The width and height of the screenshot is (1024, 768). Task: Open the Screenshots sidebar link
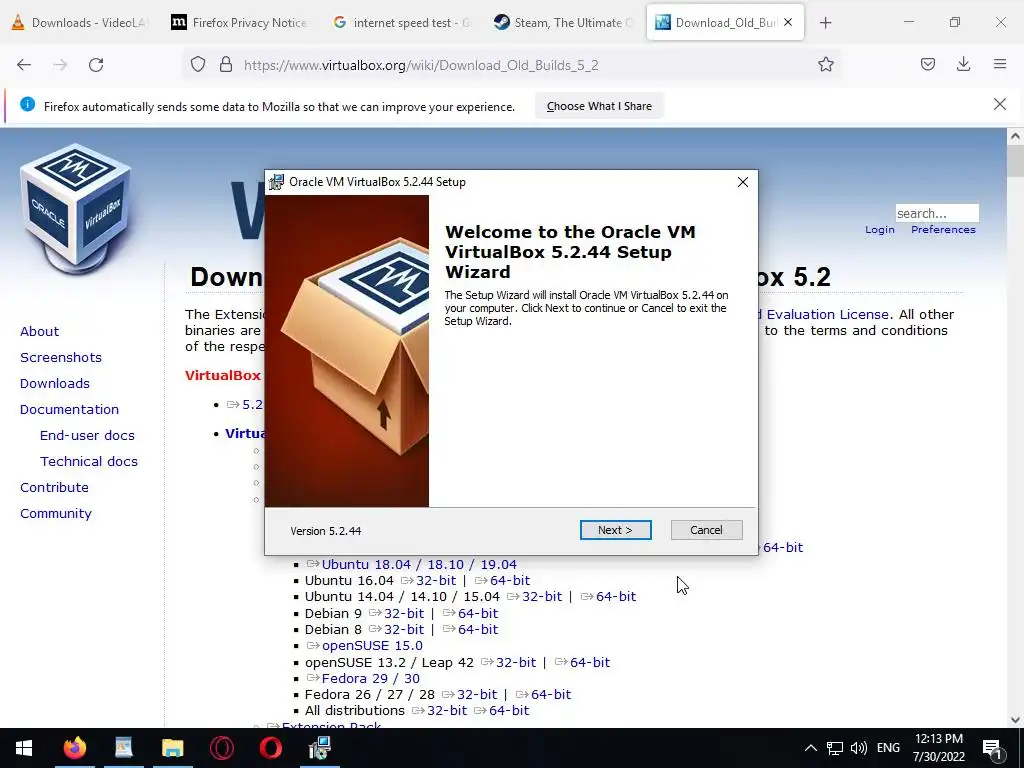(61, 358)
